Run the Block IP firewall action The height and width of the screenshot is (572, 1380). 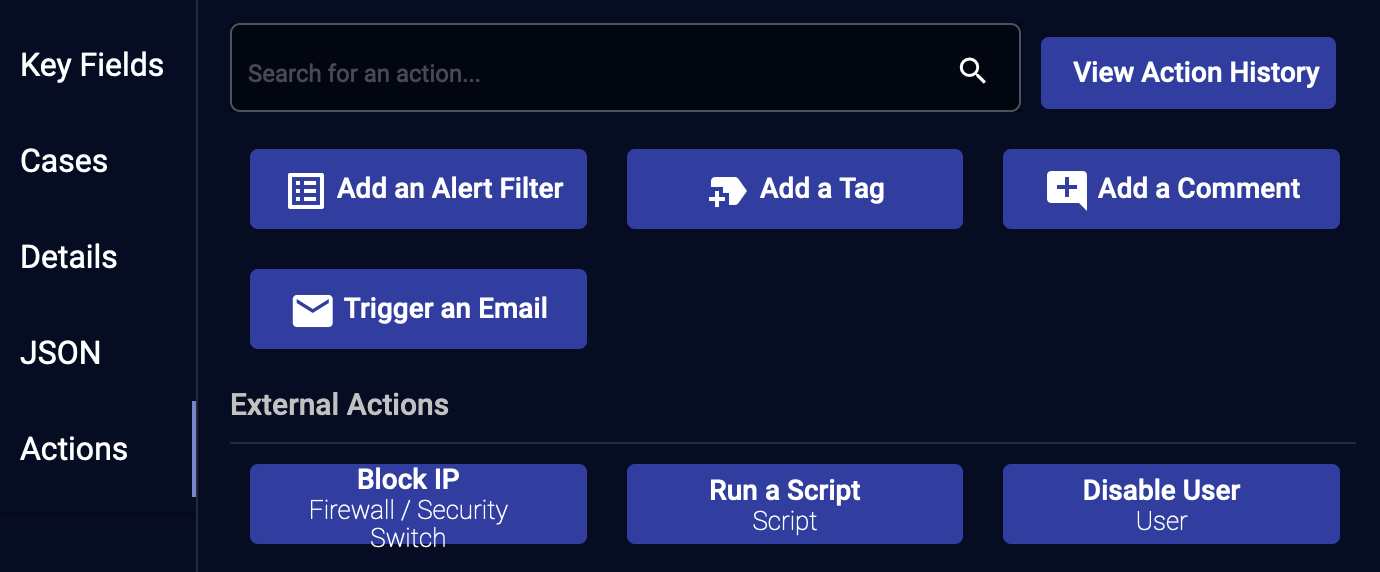418,504
